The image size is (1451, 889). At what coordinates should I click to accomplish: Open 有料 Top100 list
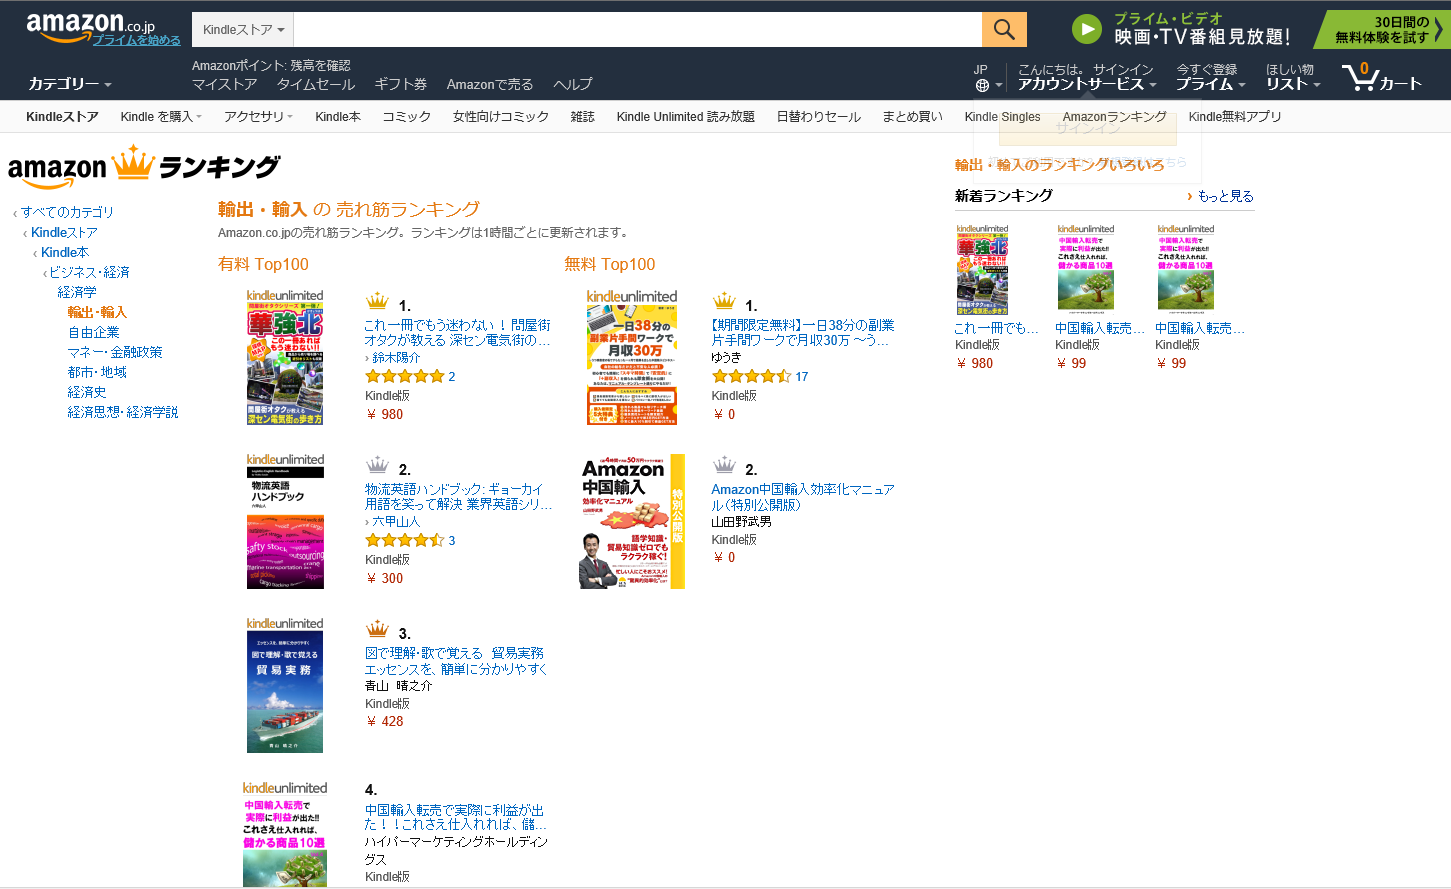264,264
